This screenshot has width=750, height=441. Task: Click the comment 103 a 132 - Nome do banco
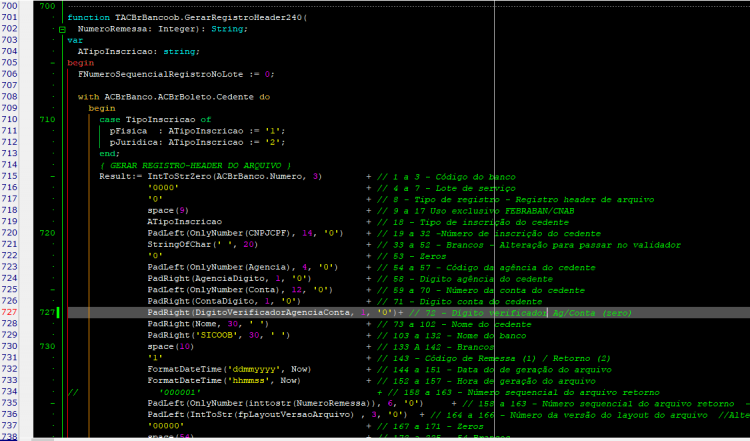coord(452,337)
